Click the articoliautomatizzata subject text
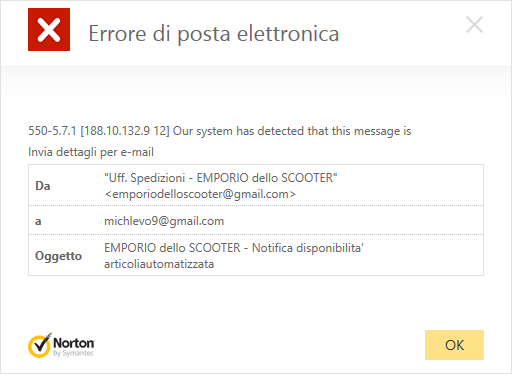The width and height of the screenshot is (512, 378). 159,264
